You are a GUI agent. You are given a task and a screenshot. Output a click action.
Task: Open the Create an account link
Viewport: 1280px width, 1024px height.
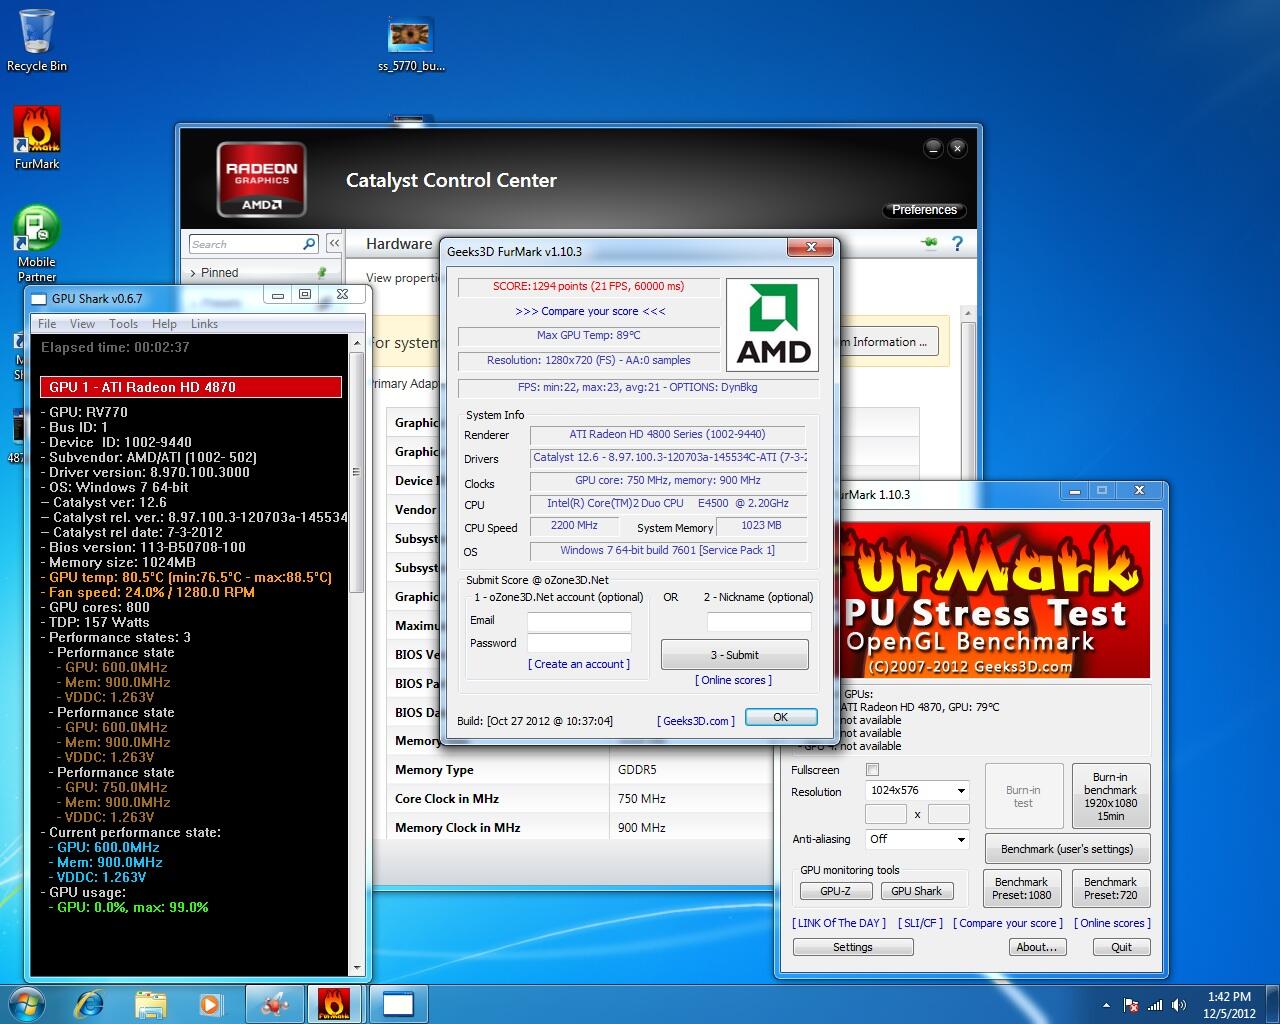tap(579, 664)
